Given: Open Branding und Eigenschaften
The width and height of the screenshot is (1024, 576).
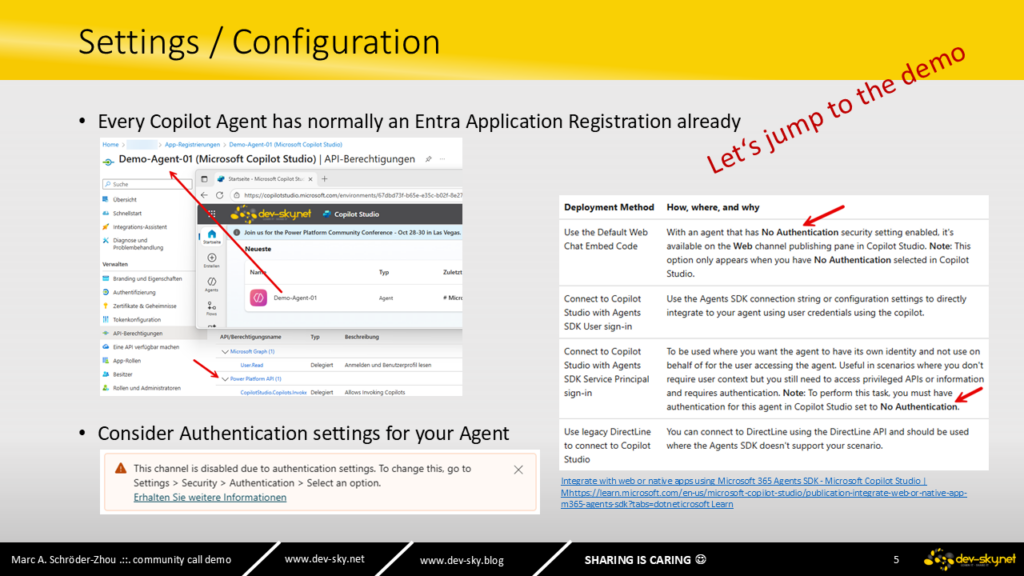Looking at the screenshot, I should 147,279.
